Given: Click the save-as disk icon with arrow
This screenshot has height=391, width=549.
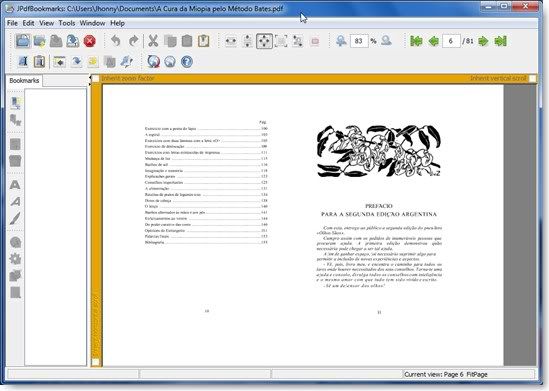Looking at the screenshot, I should click(x=73, y=41).
